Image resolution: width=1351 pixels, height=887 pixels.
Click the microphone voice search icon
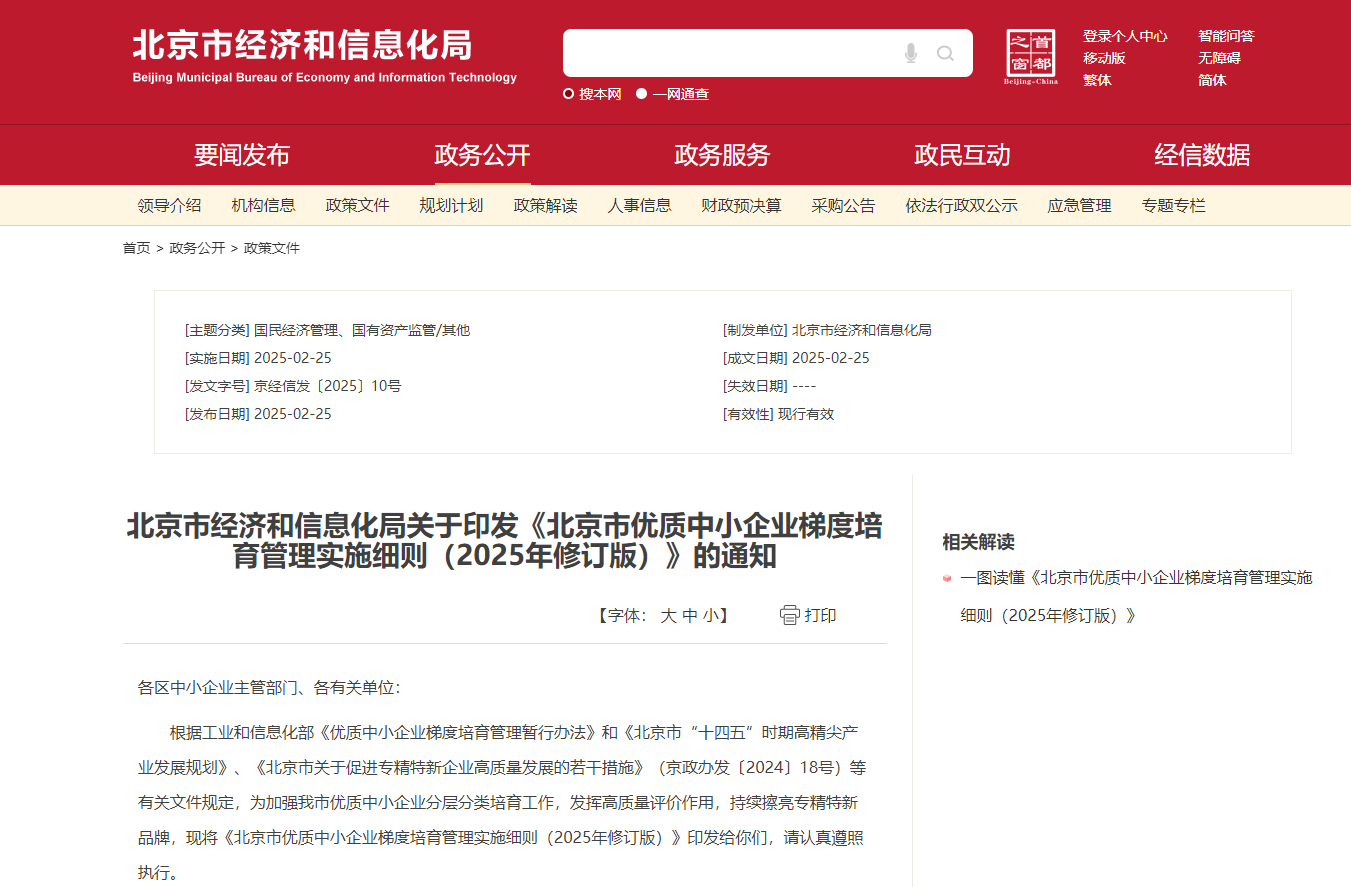(x=910, y=53)
